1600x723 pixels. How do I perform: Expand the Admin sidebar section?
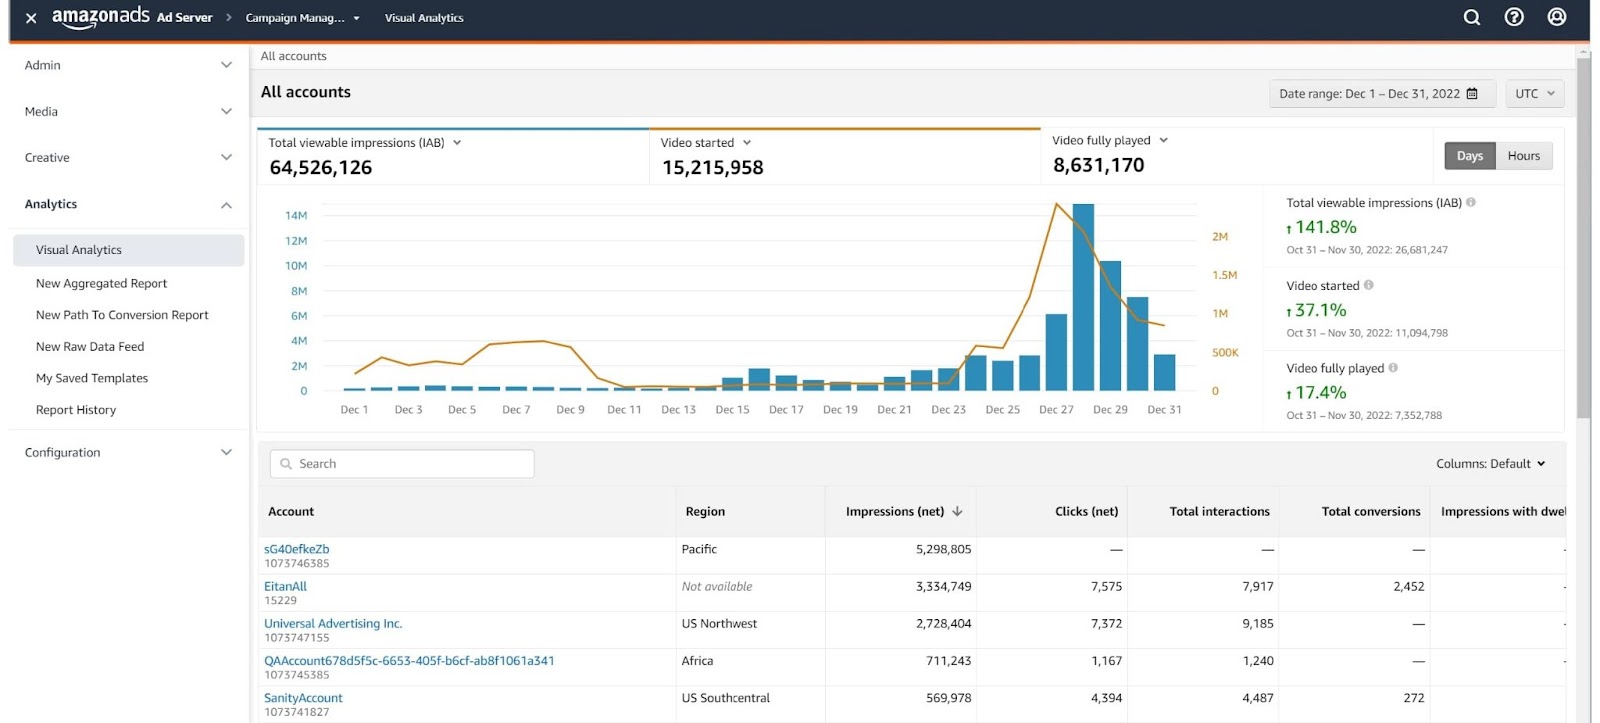click(x=128, y=65)
